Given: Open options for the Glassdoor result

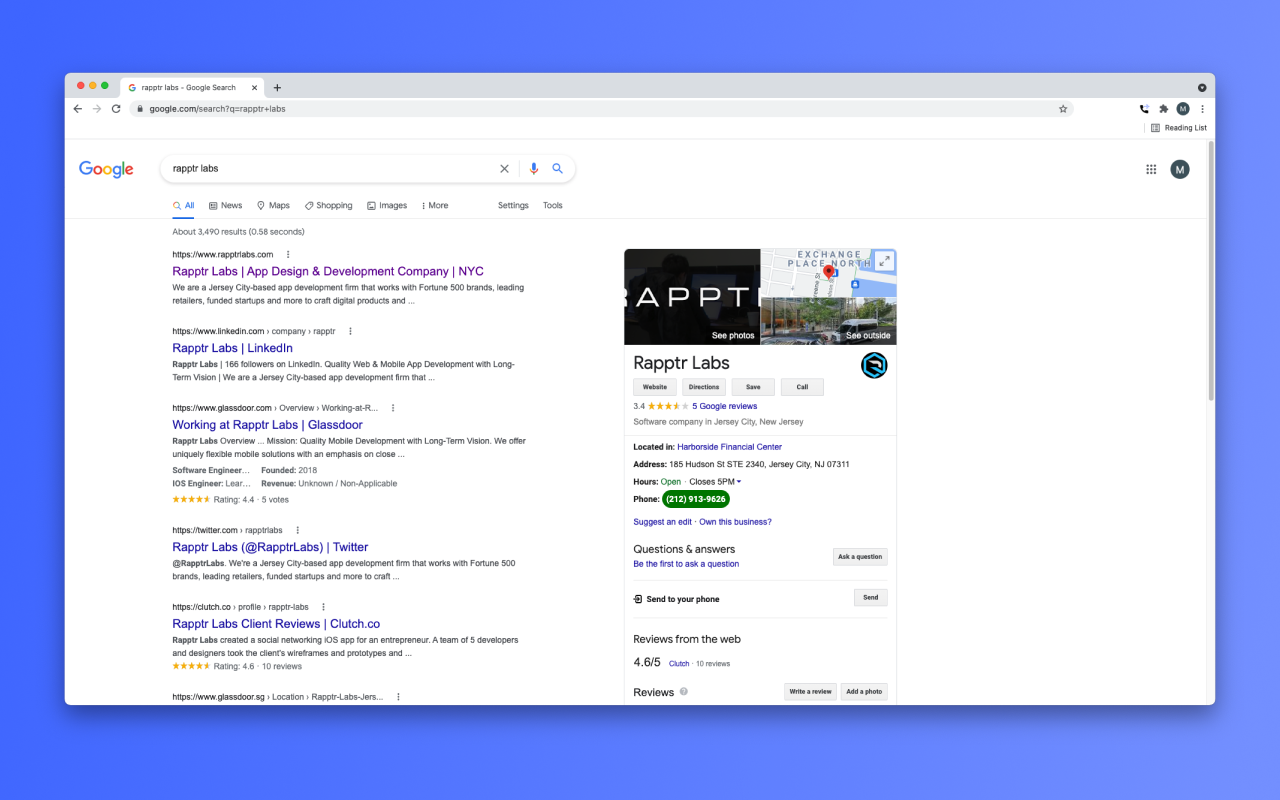Looking at the screenshot, I should tap(393, 408).
